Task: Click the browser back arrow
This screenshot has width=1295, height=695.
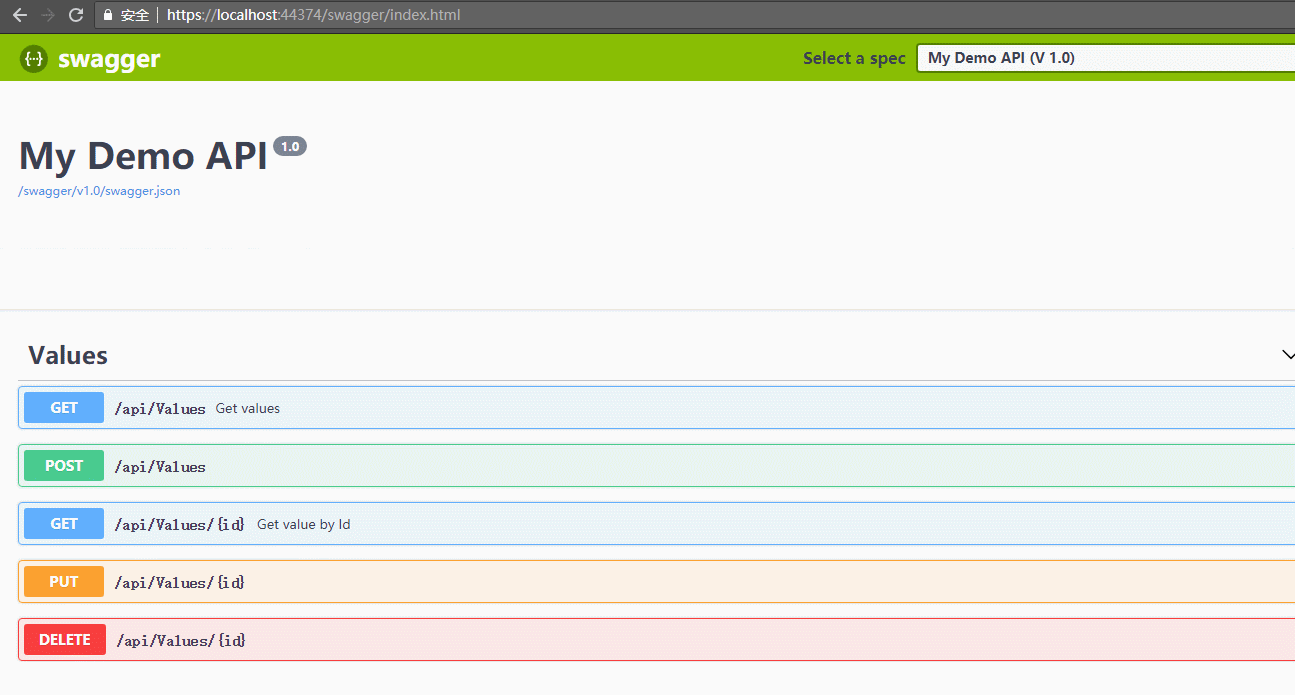Action: 19,15
